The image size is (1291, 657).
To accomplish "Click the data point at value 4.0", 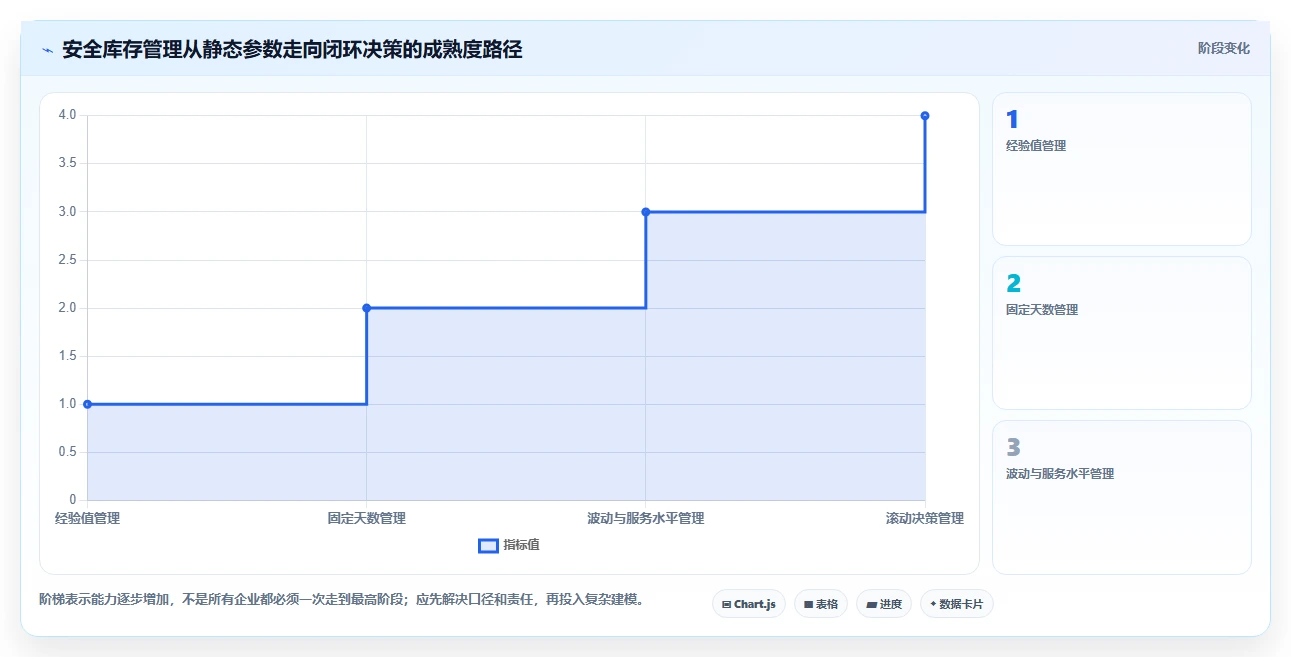I will [925, 116].
